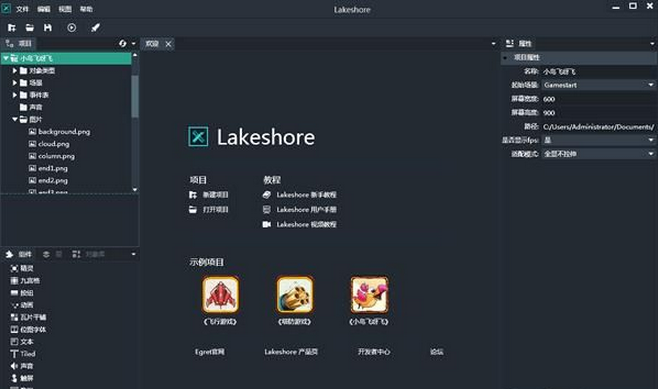
Task: Select background.png in project tree
Action: point(64,131)
